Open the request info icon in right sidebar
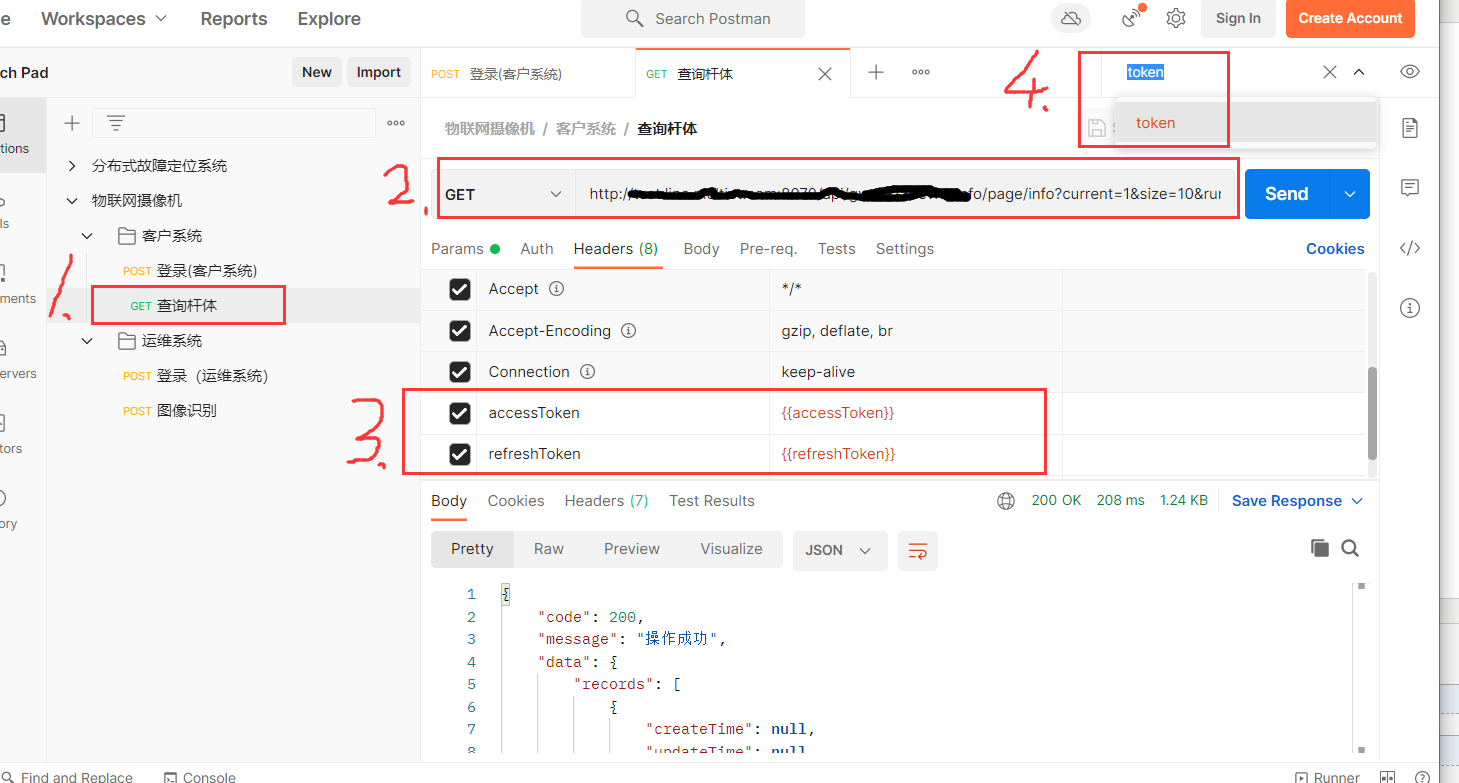 click(x=1410, y=308)
